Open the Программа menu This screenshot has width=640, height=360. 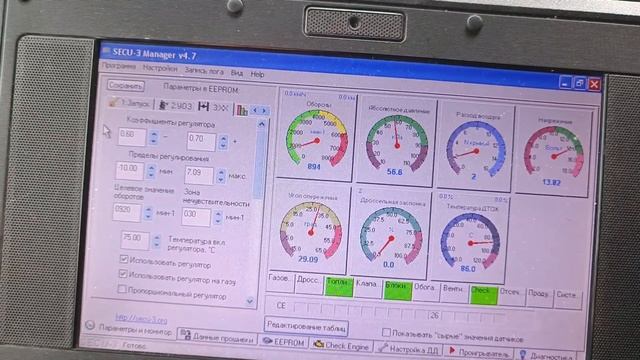119,66
